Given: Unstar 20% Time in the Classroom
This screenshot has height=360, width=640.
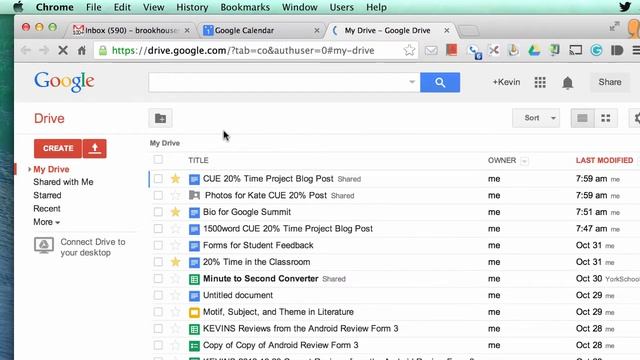Looking at the screenshot, I should click(x=176, y=262).
